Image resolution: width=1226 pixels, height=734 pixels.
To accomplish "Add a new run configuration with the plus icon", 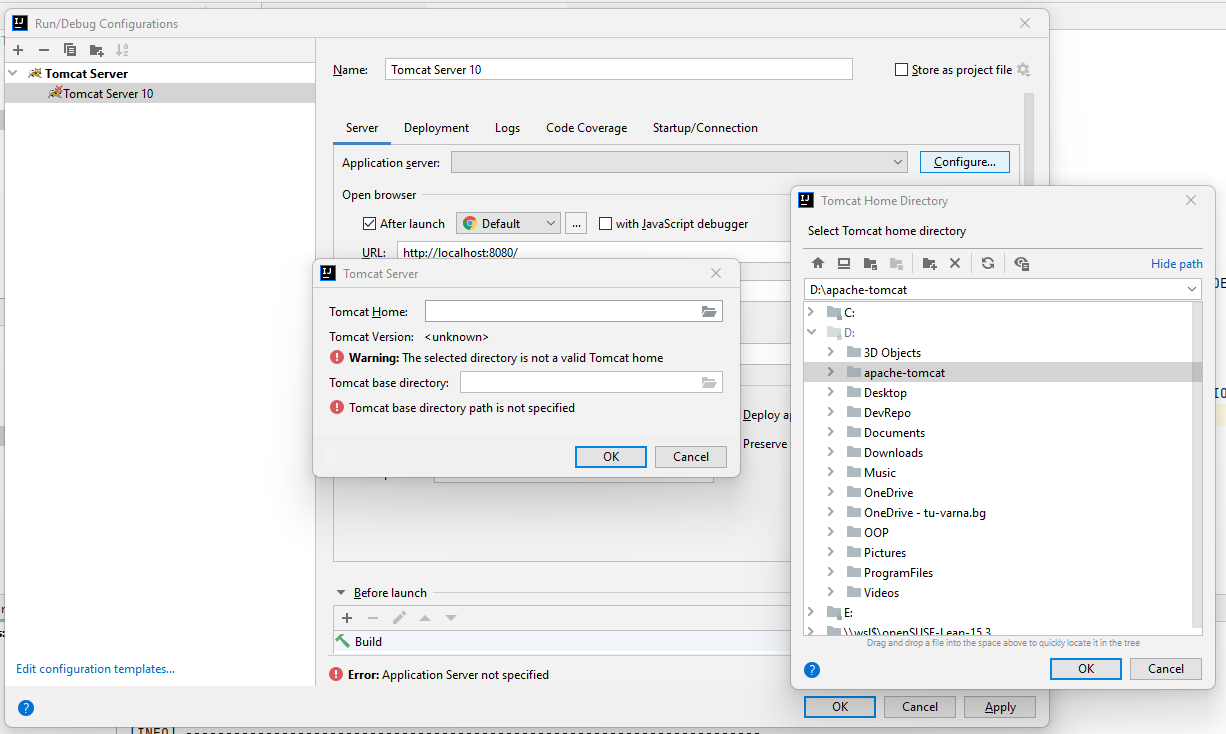I will [x=18, y=50].
